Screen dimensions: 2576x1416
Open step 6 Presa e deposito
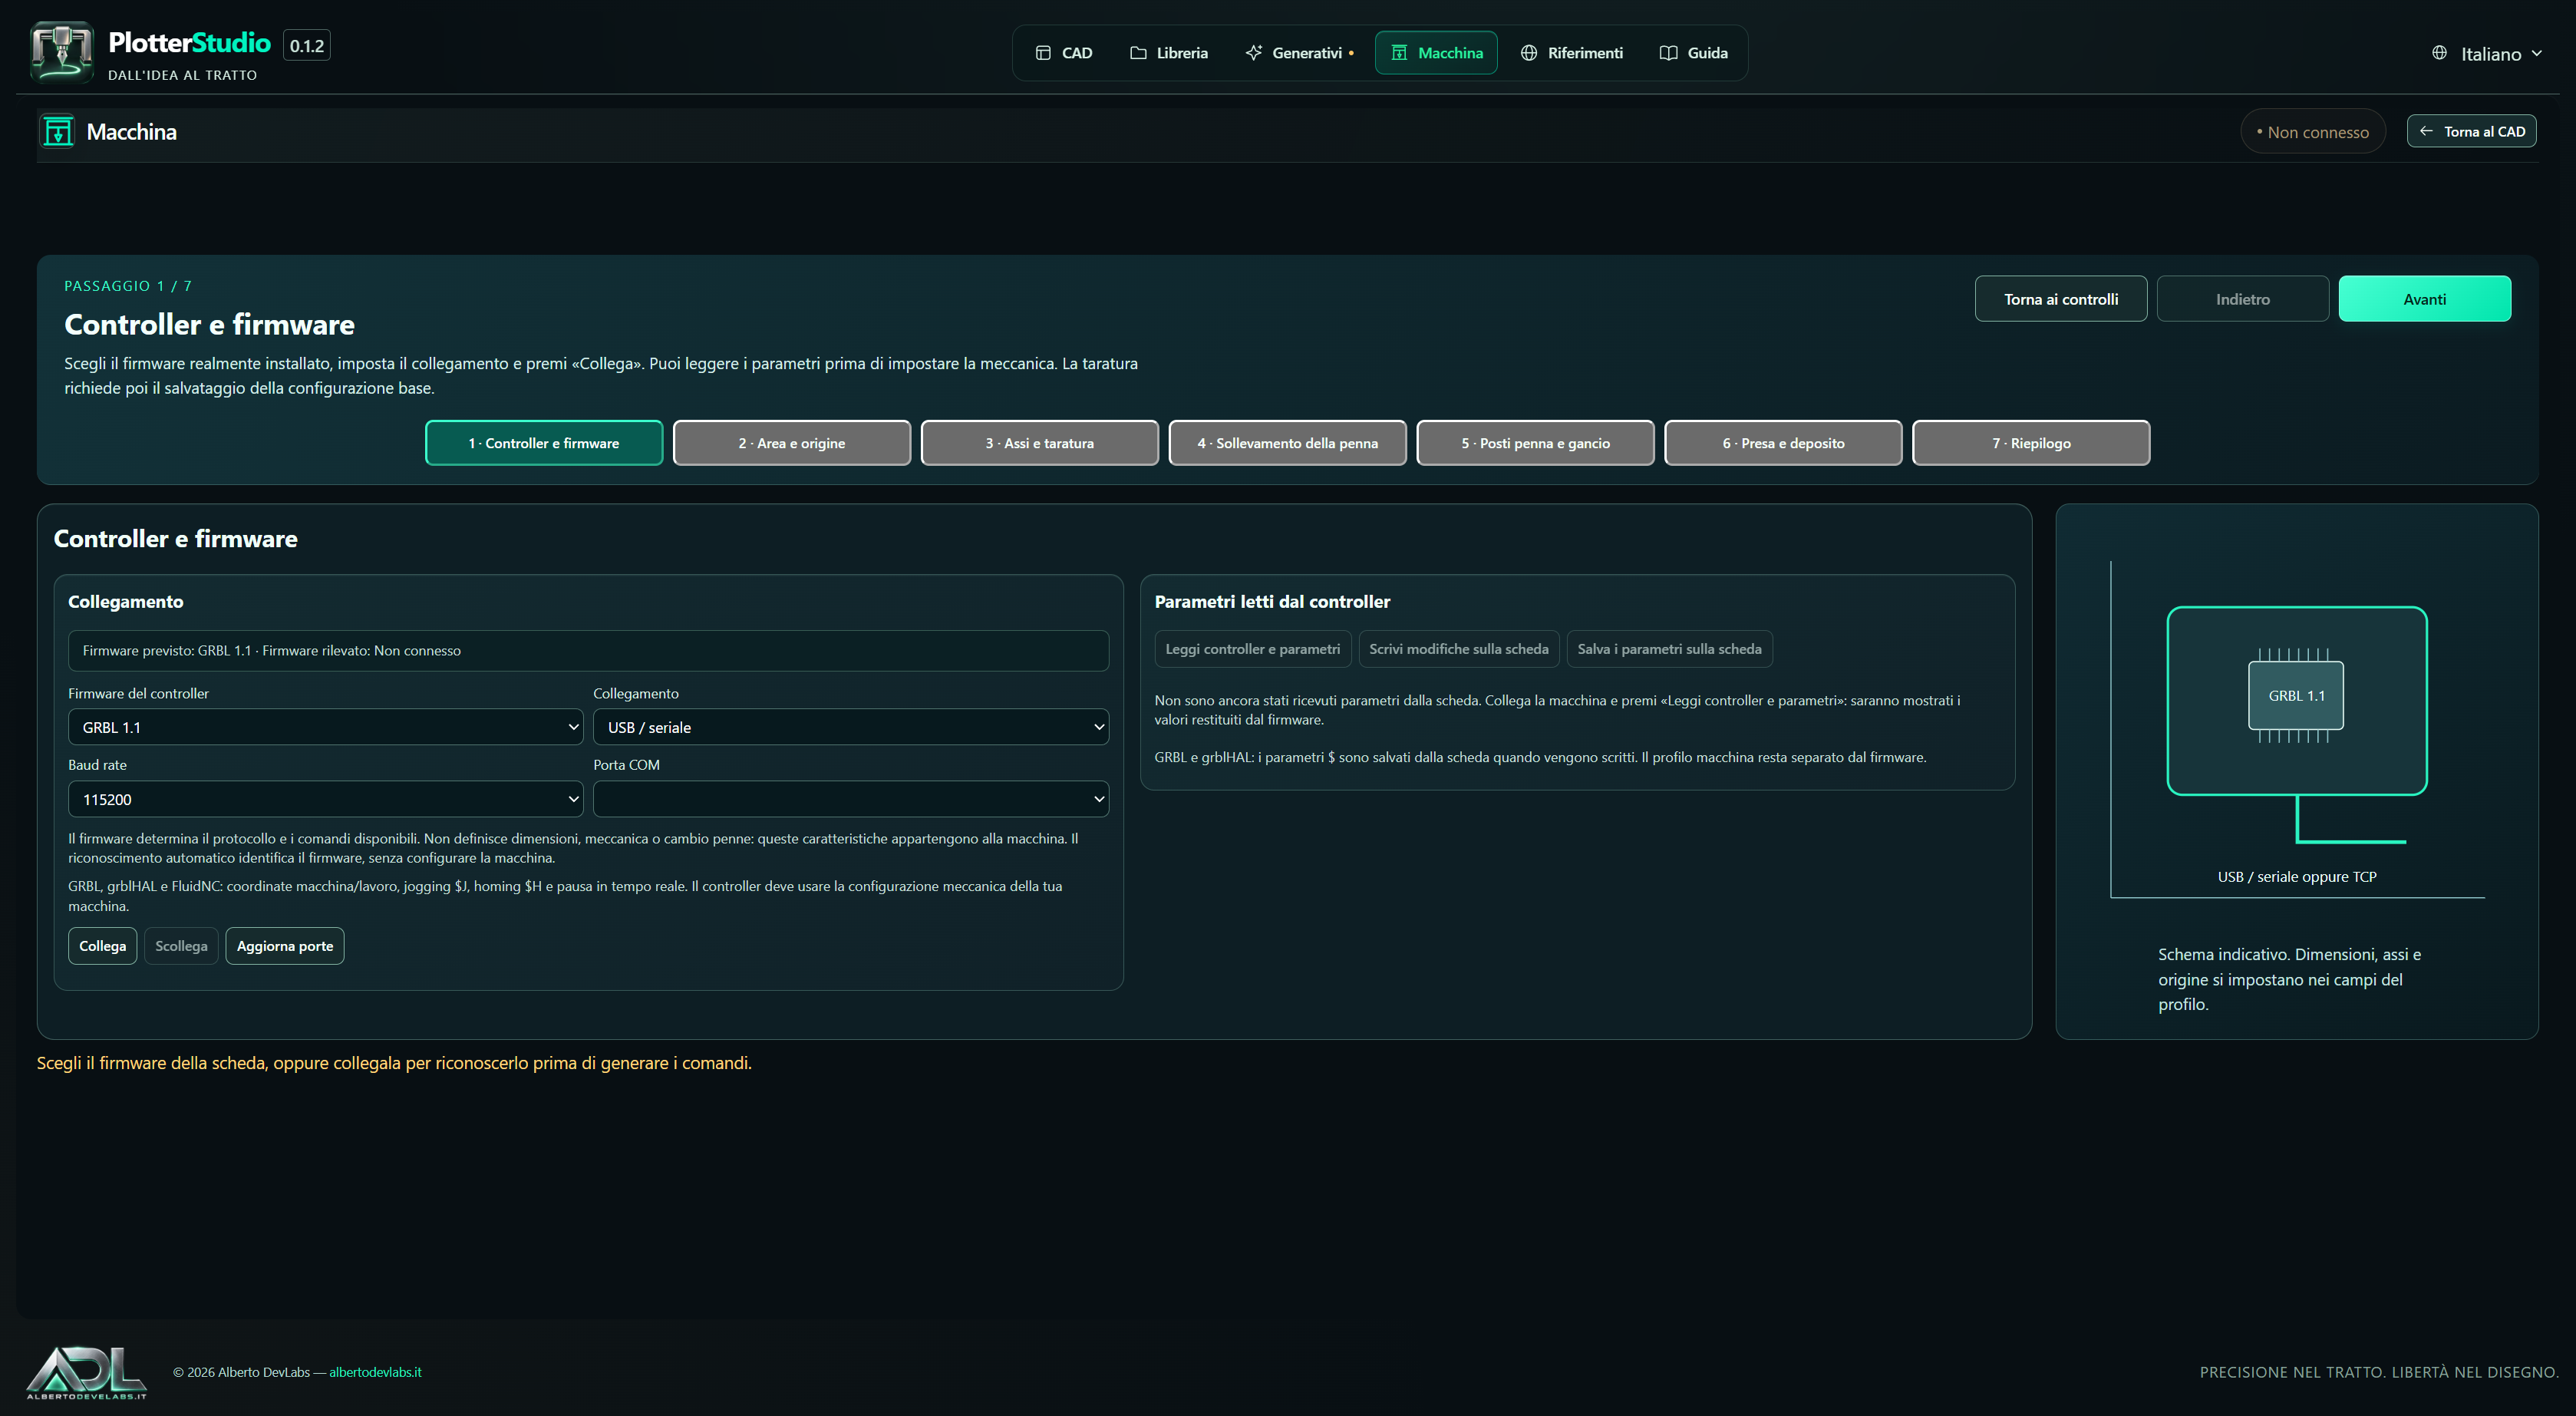(1783, 443)
